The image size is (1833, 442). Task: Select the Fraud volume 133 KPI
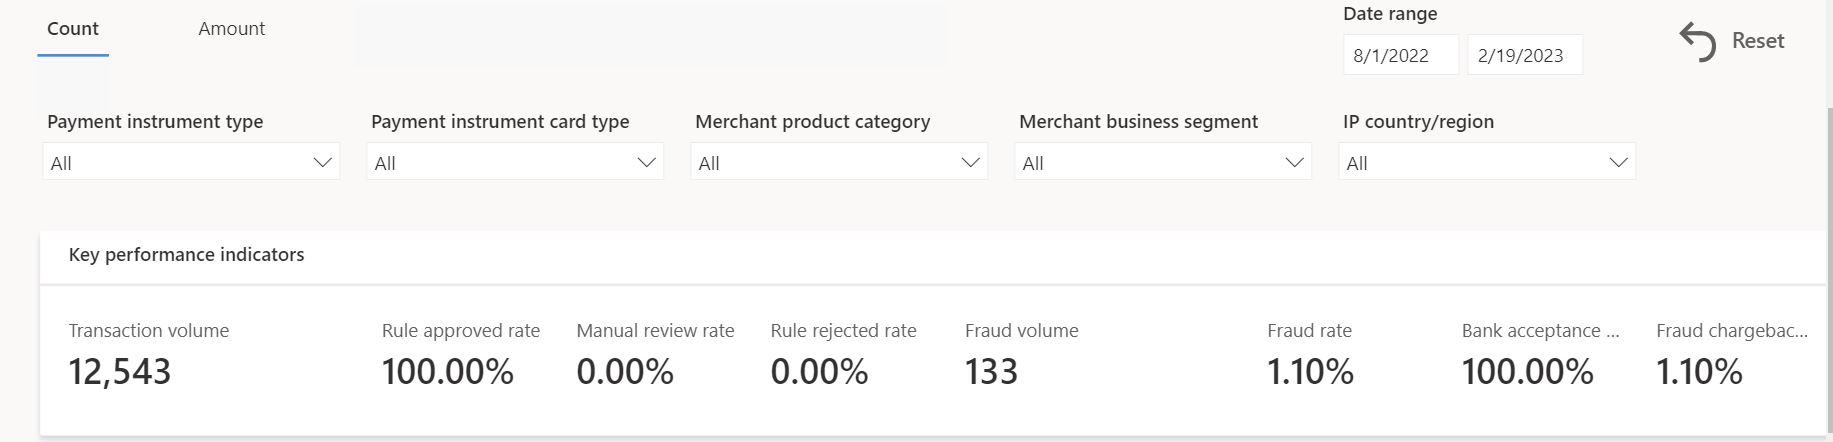pyautogui.click(x=1021, y=354)
